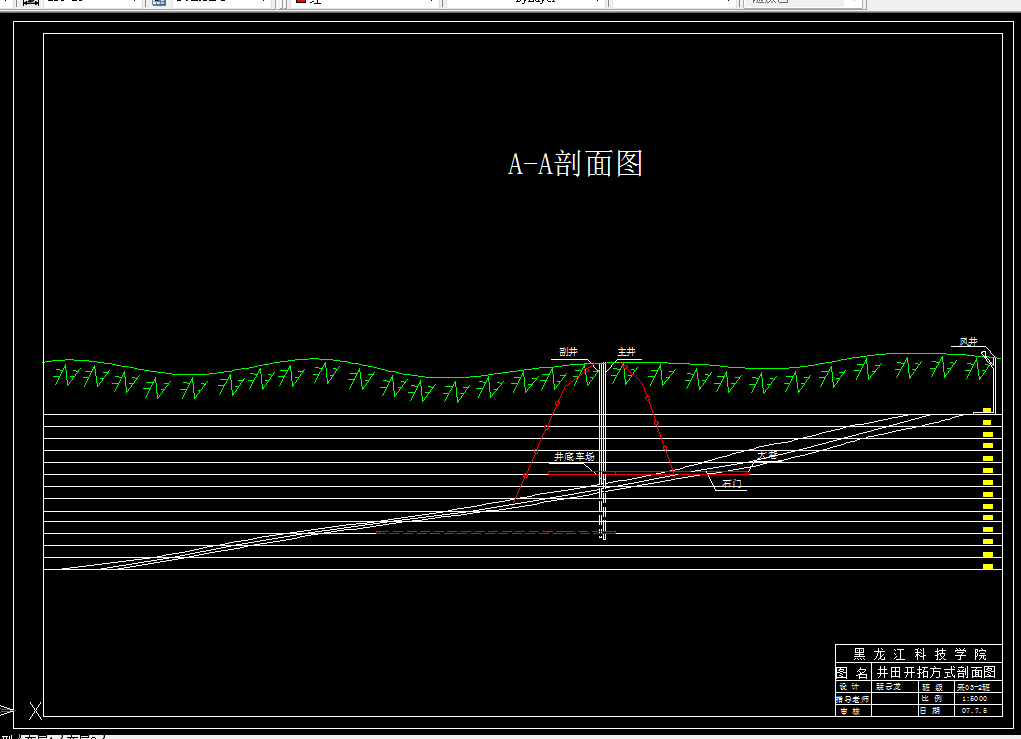Click the 指导老师 label cell
Image resolution: width=1021 pixels, height=739 pixels.
click(852, 699)
